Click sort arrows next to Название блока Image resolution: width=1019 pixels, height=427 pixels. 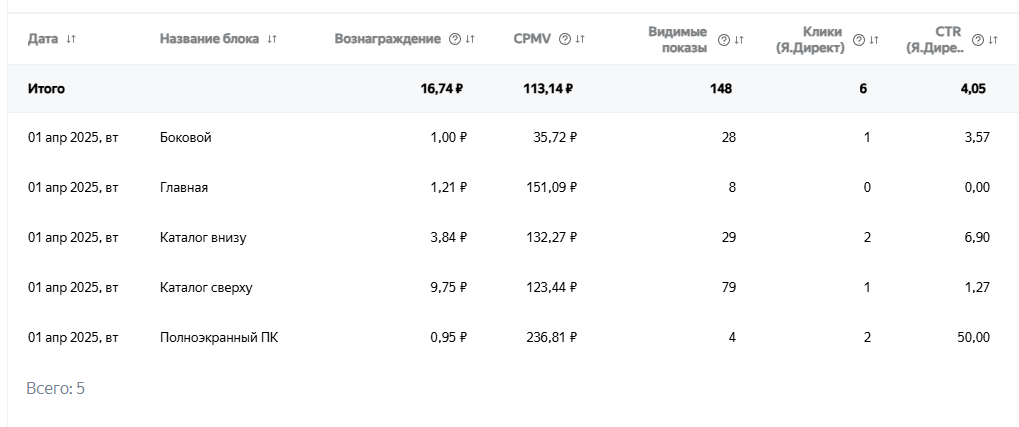tap(272, 39)
